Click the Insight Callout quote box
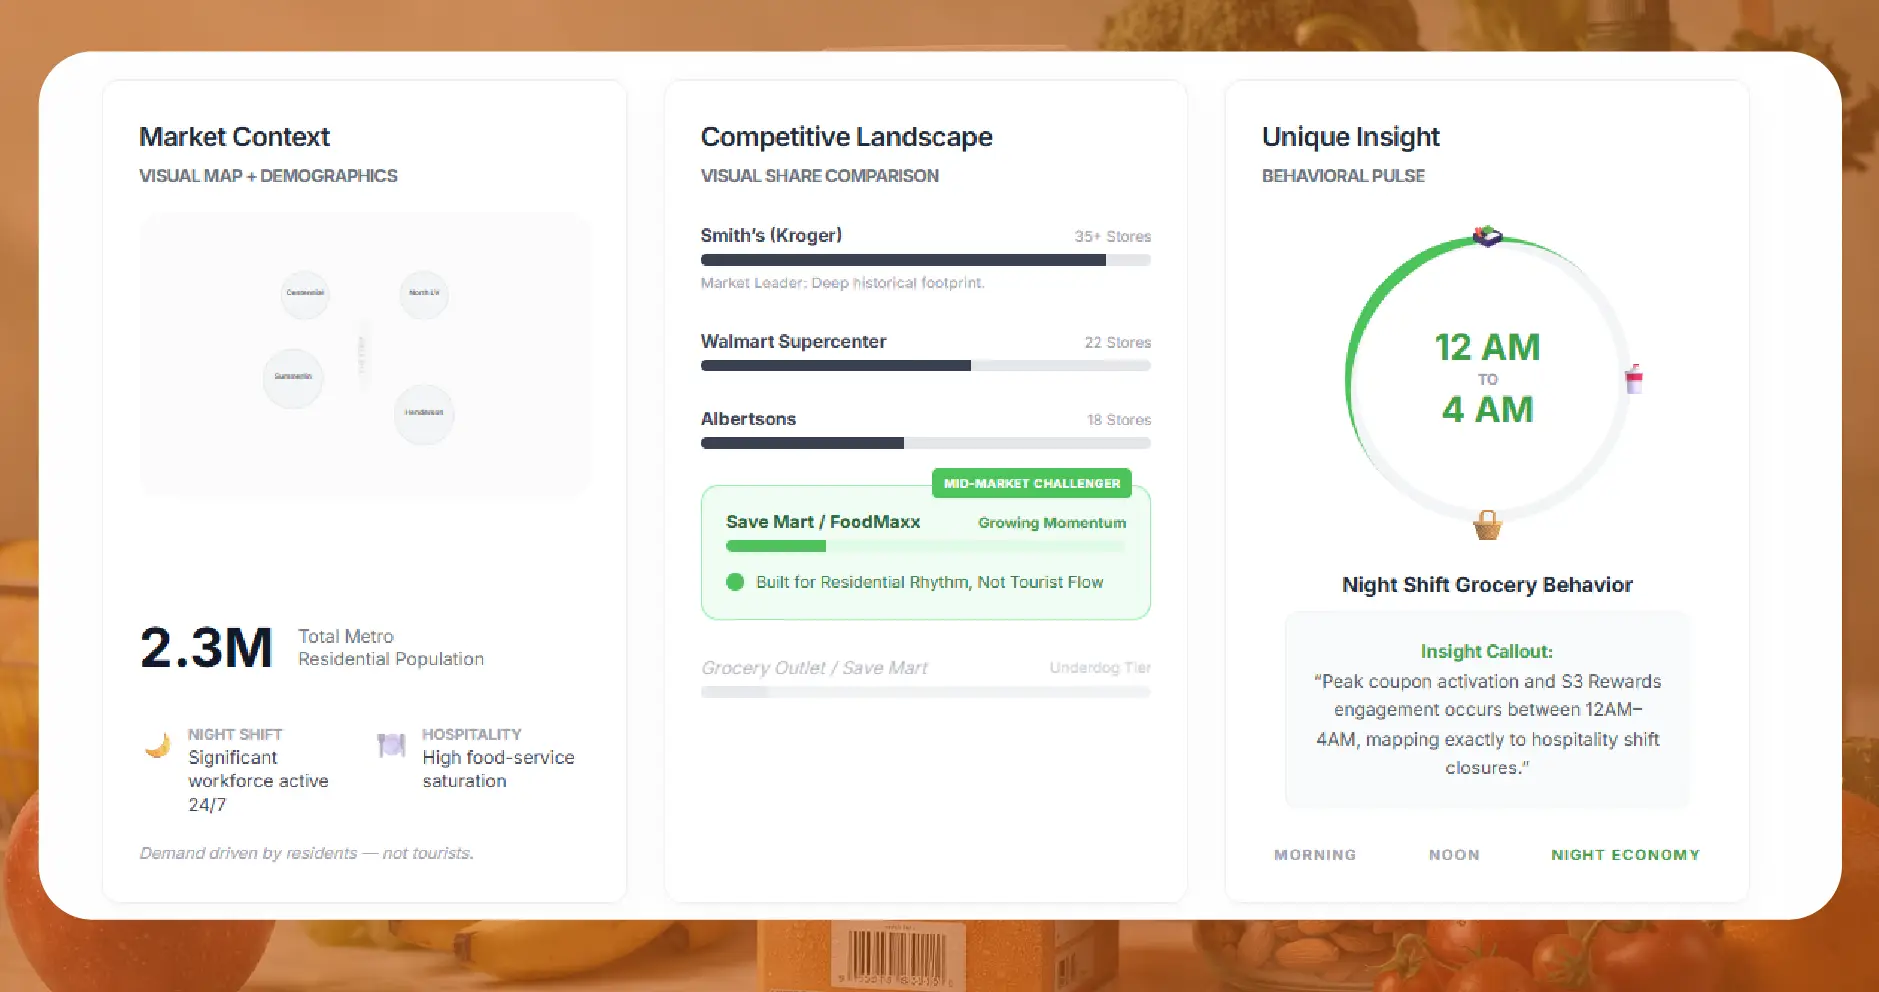Screen dimensions: 1879x992 click(1487, 710)
